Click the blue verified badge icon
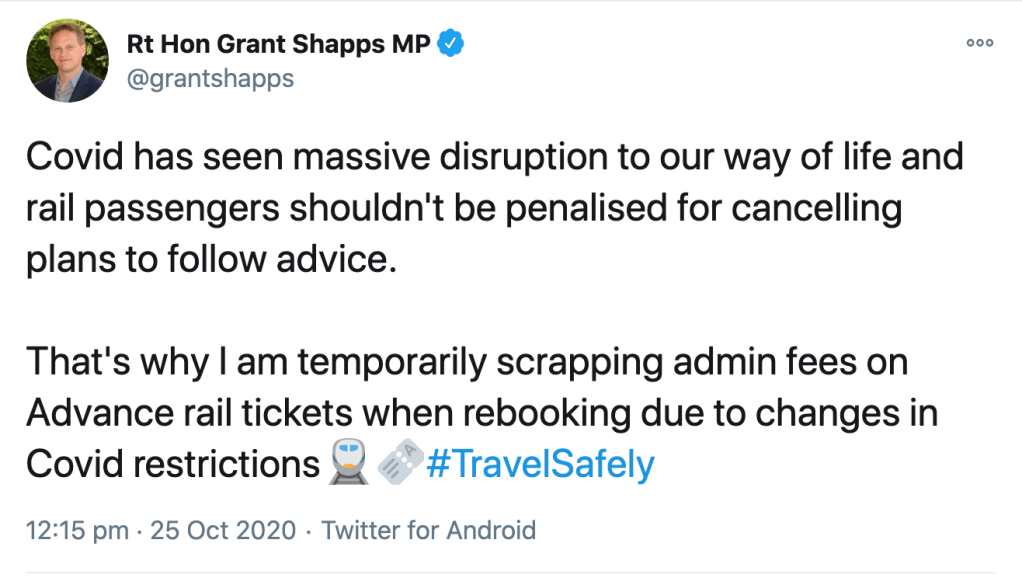This screenshot has width=1022, height=578. [452, 44]
